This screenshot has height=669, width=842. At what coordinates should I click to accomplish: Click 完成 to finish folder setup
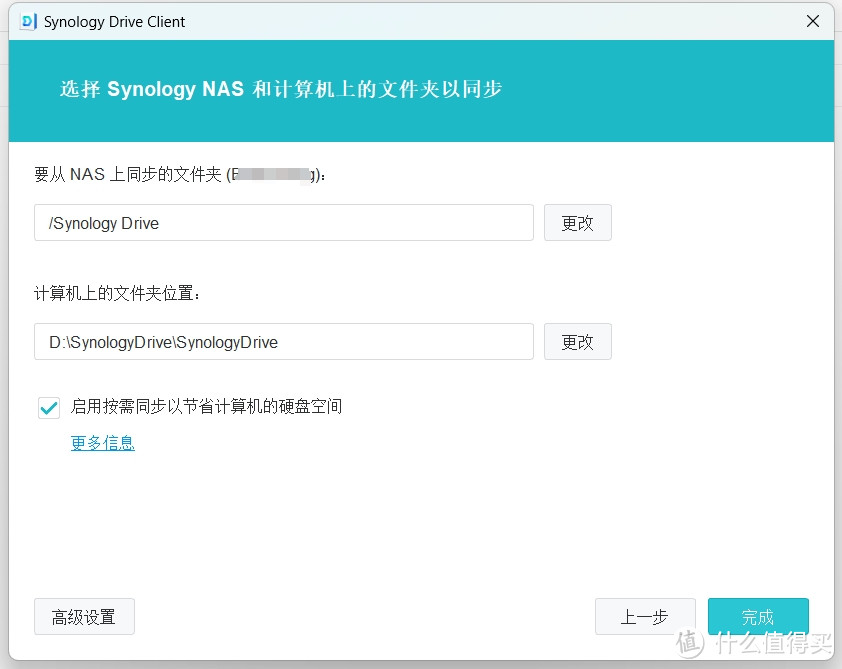(758, 616)
